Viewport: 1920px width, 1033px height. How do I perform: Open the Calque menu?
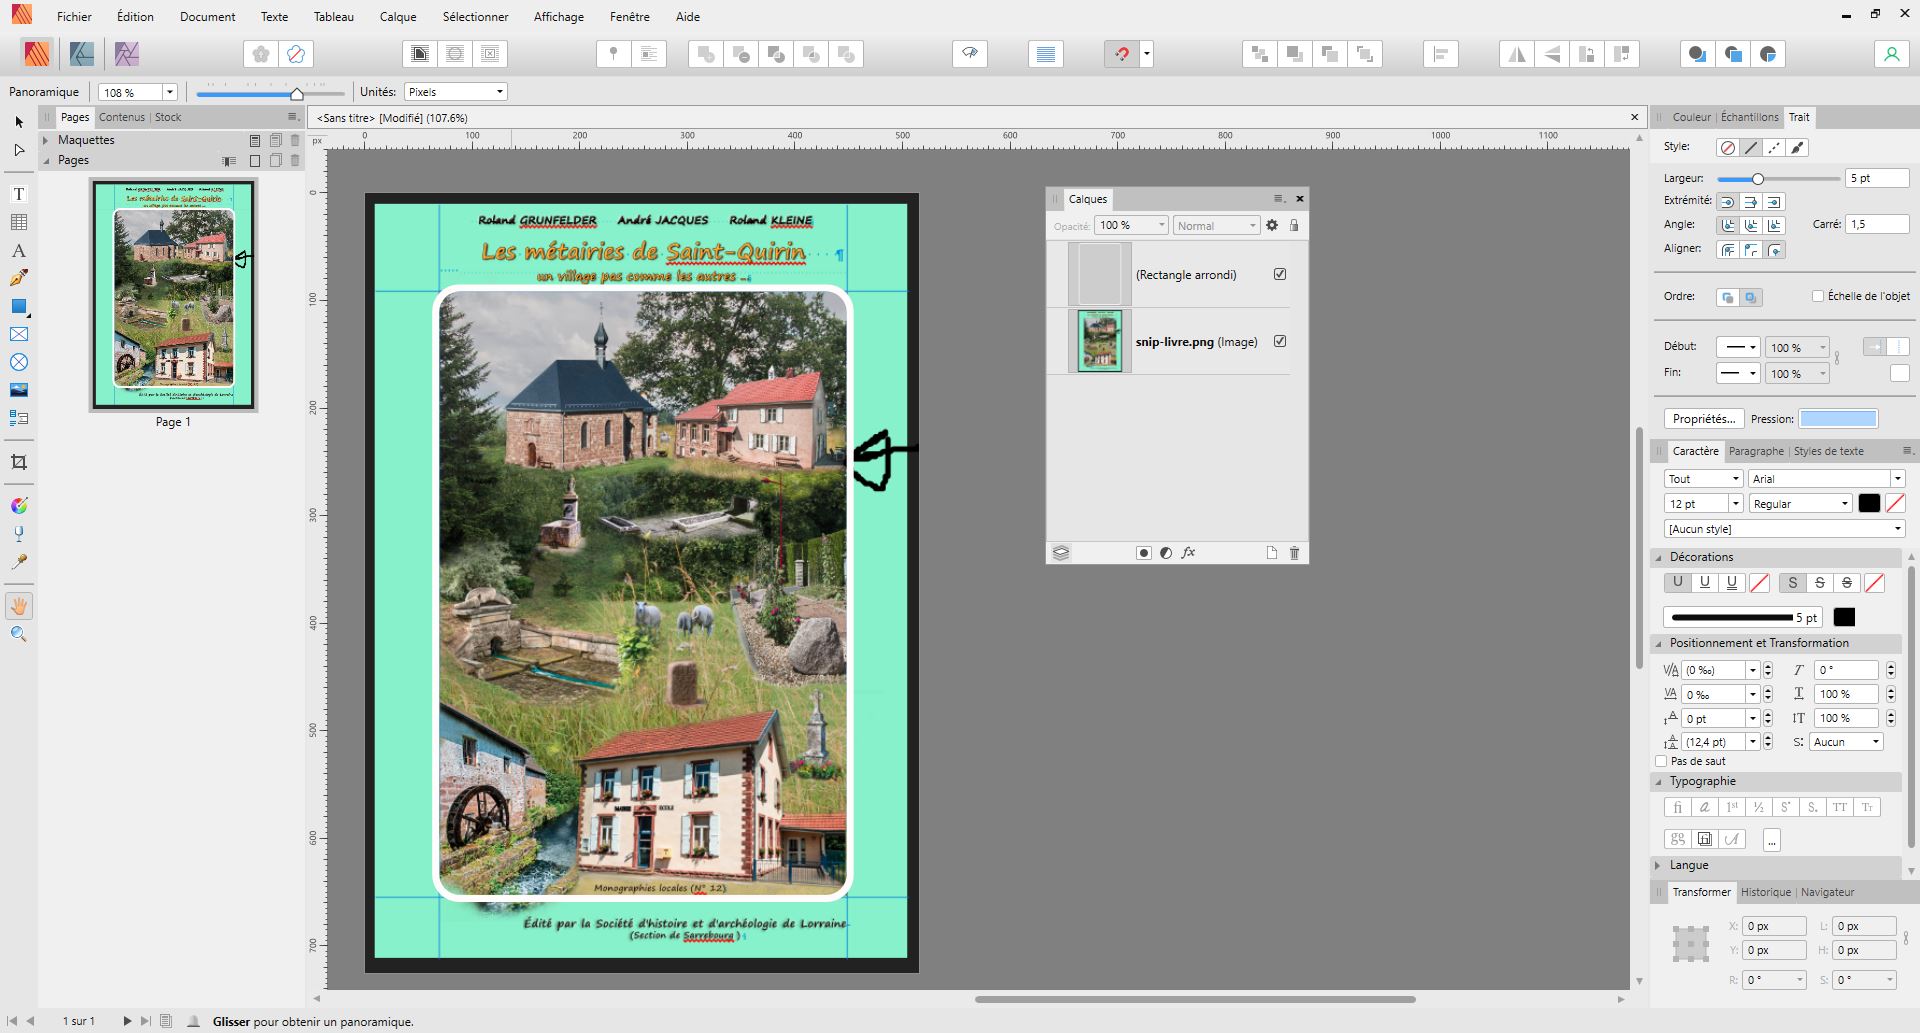tap(398, 17)
